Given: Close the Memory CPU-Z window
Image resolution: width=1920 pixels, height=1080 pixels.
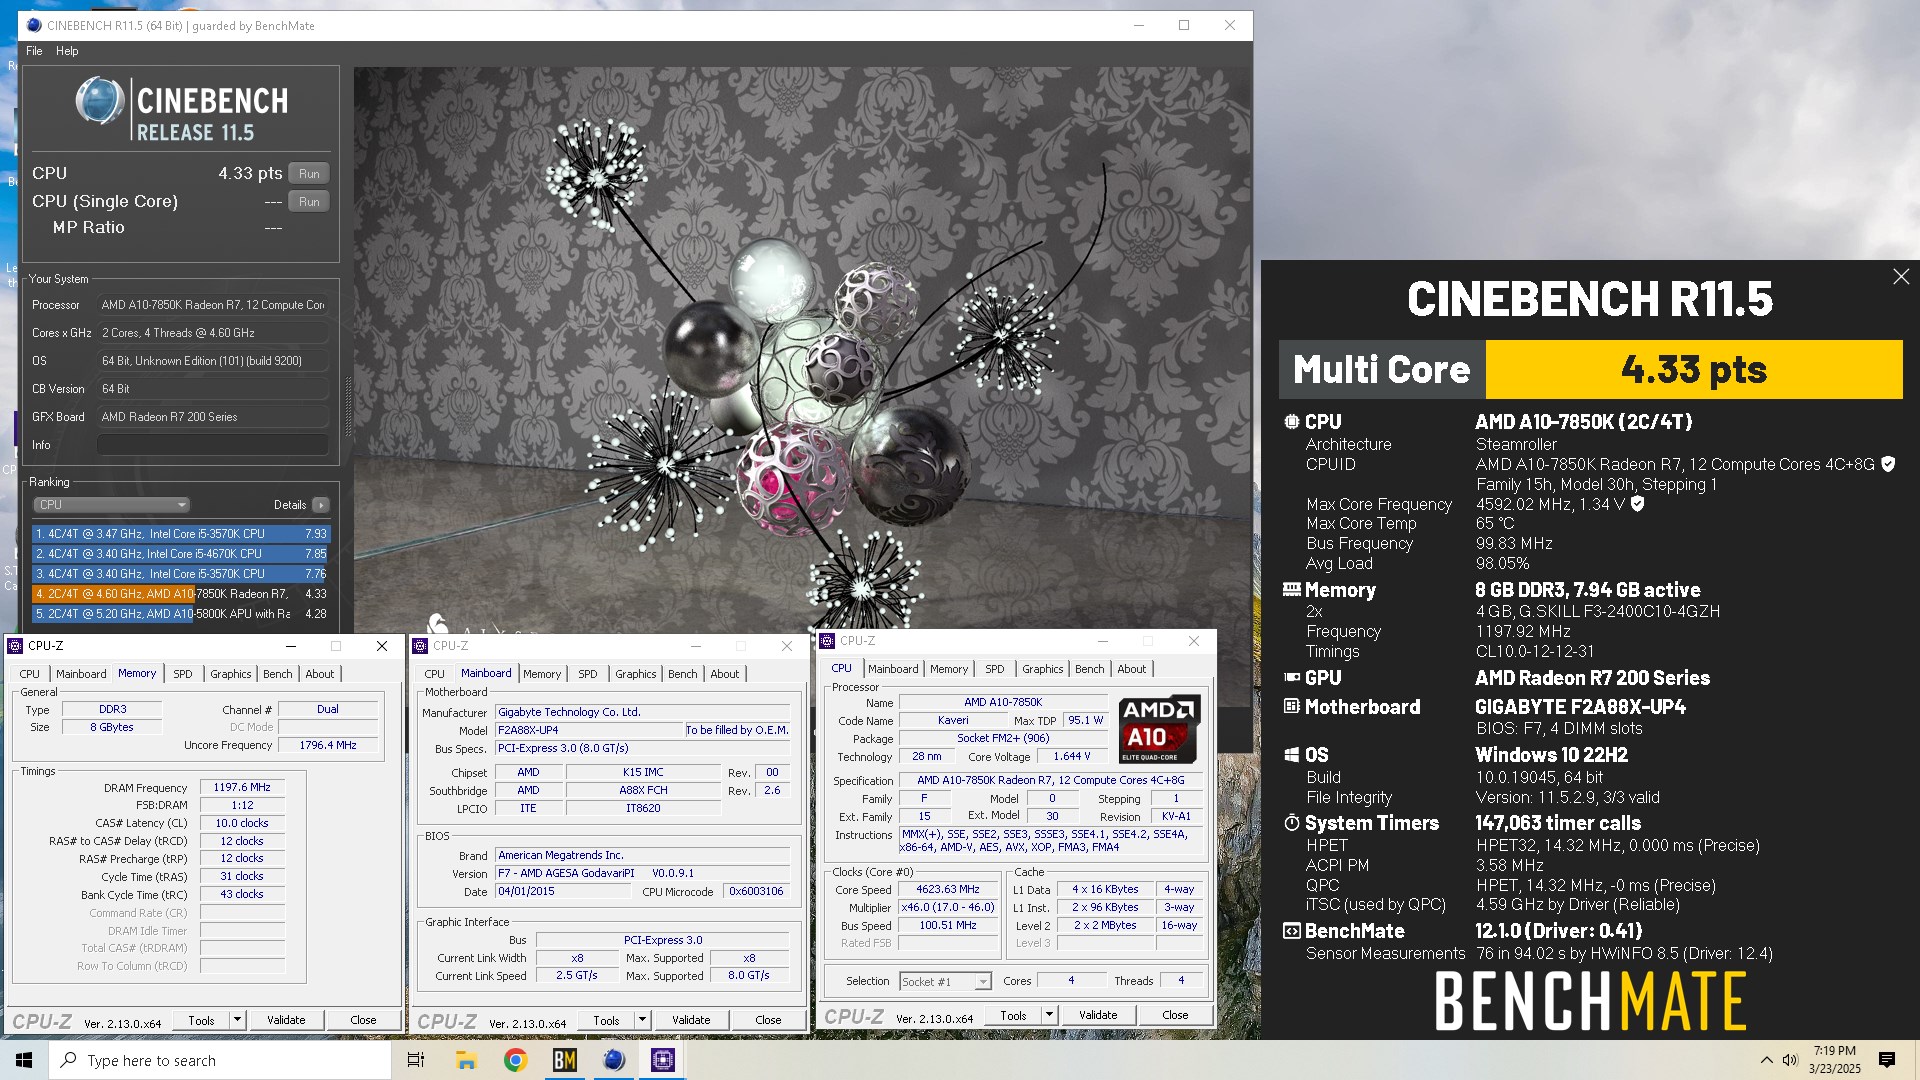Looking at the screenshot, I should (x=382, y=646).
